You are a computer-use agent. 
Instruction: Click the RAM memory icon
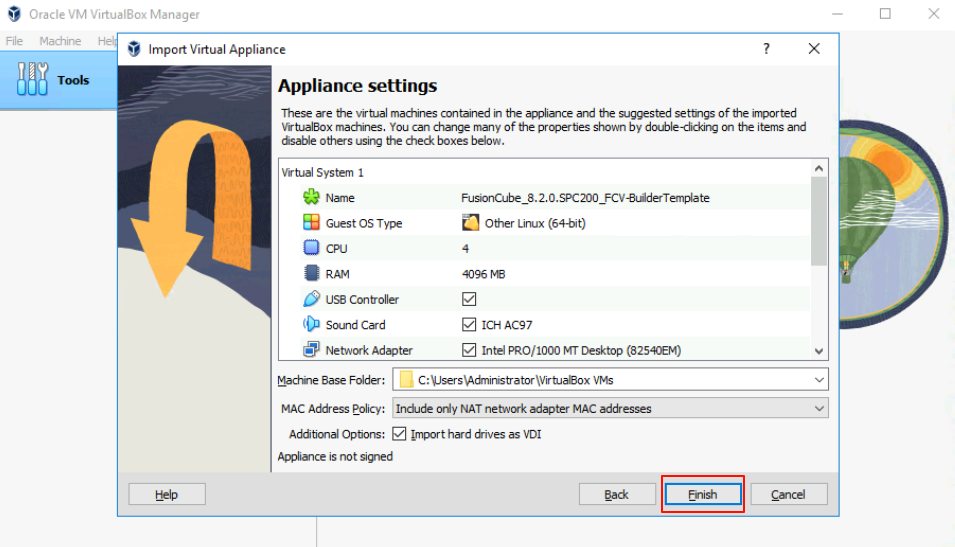(x=310, y=273)
